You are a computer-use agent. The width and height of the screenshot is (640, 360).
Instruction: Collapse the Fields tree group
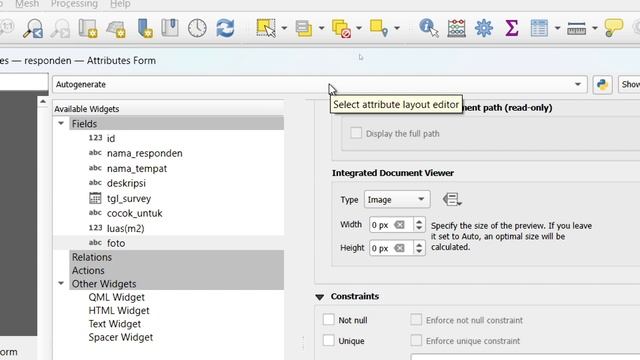click(x=61, y=123)
